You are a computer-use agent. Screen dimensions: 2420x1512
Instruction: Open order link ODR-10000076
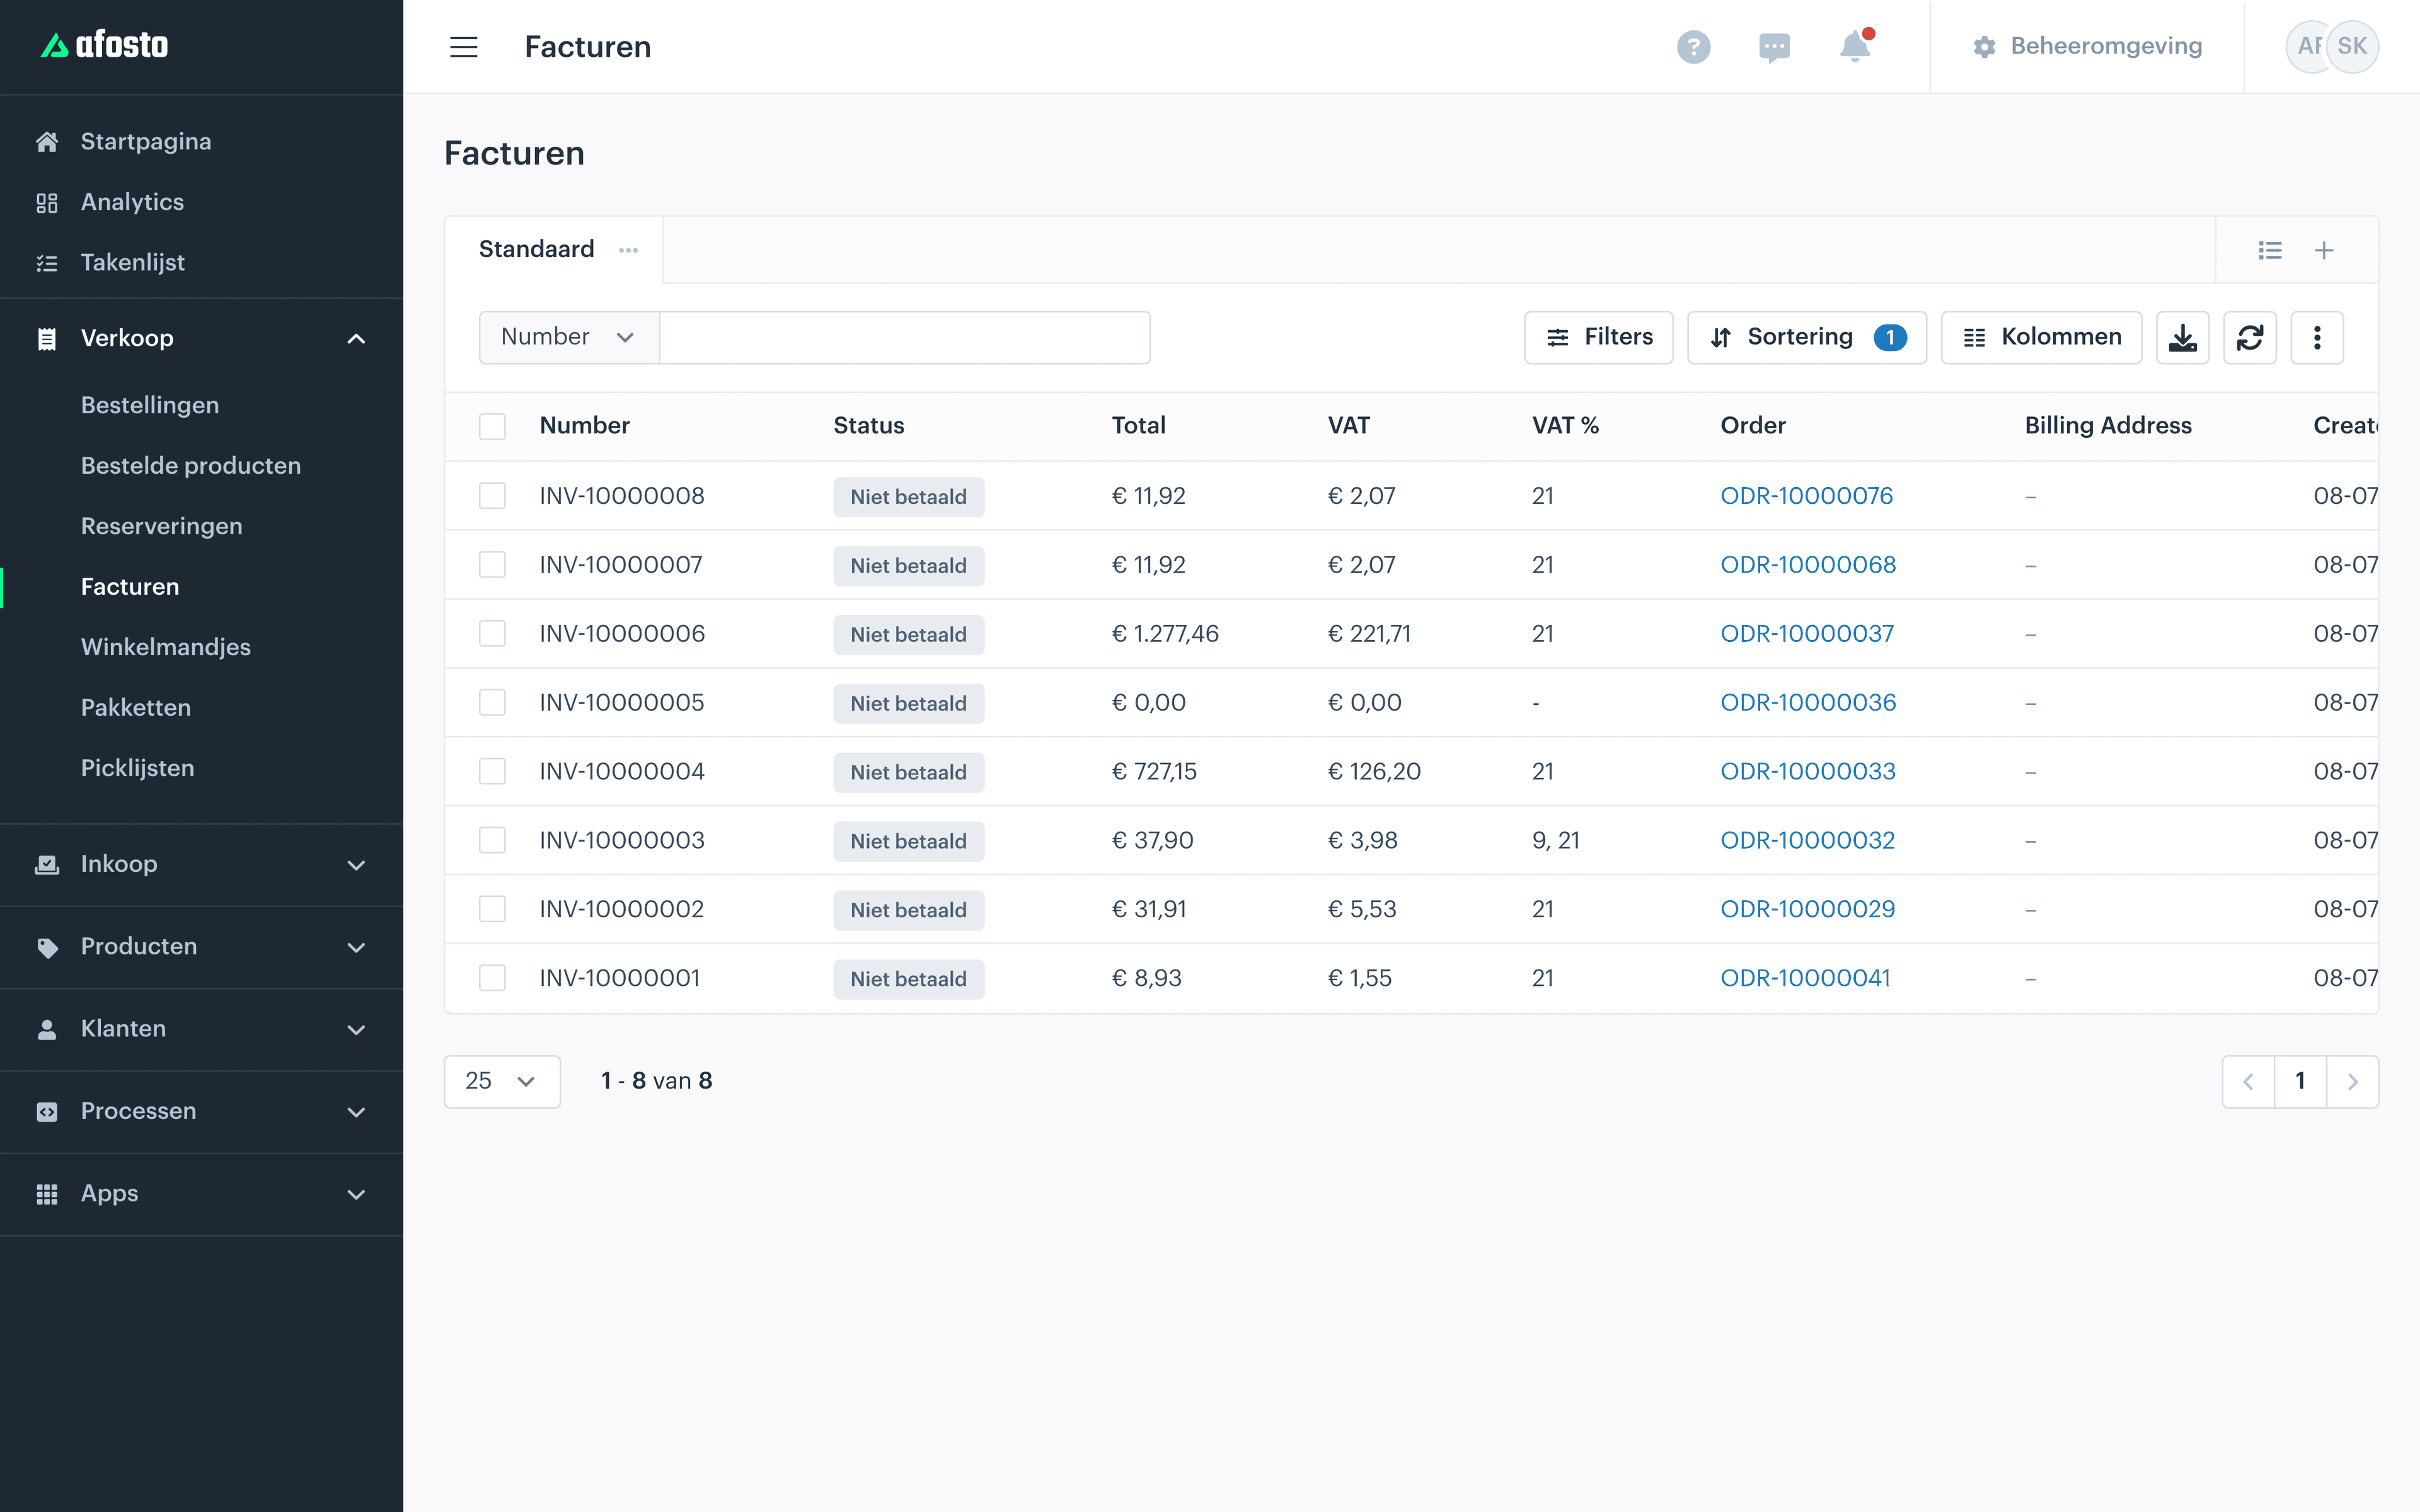pos(1806,496)
